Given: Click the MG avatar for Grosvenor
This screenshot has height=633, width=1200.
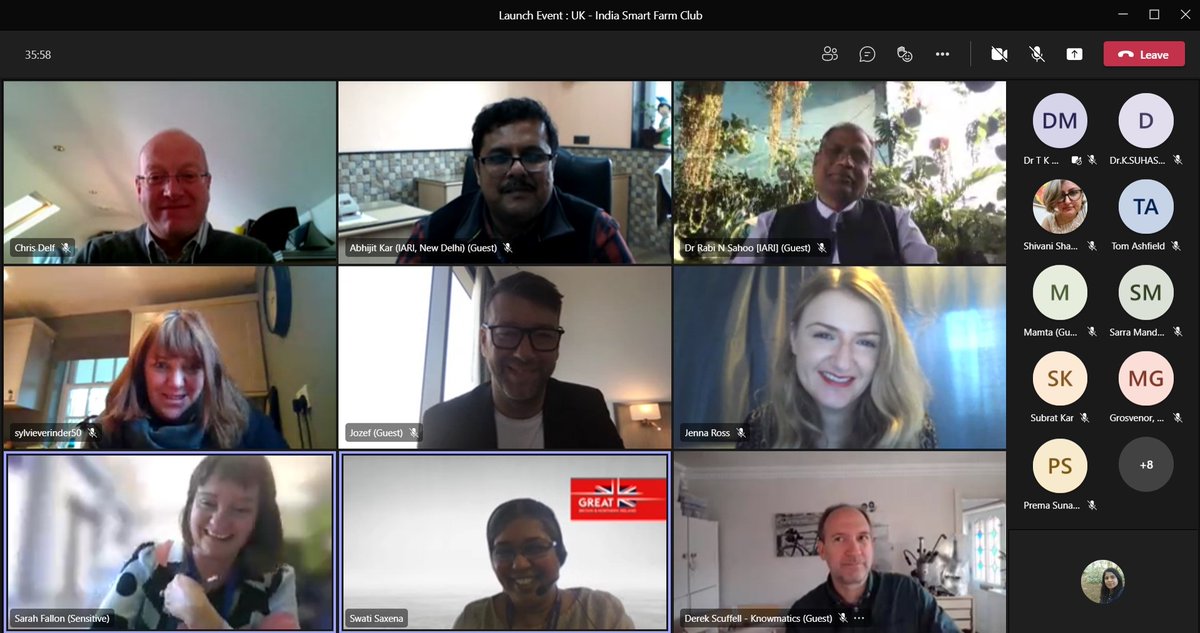Looking at the screenshot, I should (x=1146, y=379).
